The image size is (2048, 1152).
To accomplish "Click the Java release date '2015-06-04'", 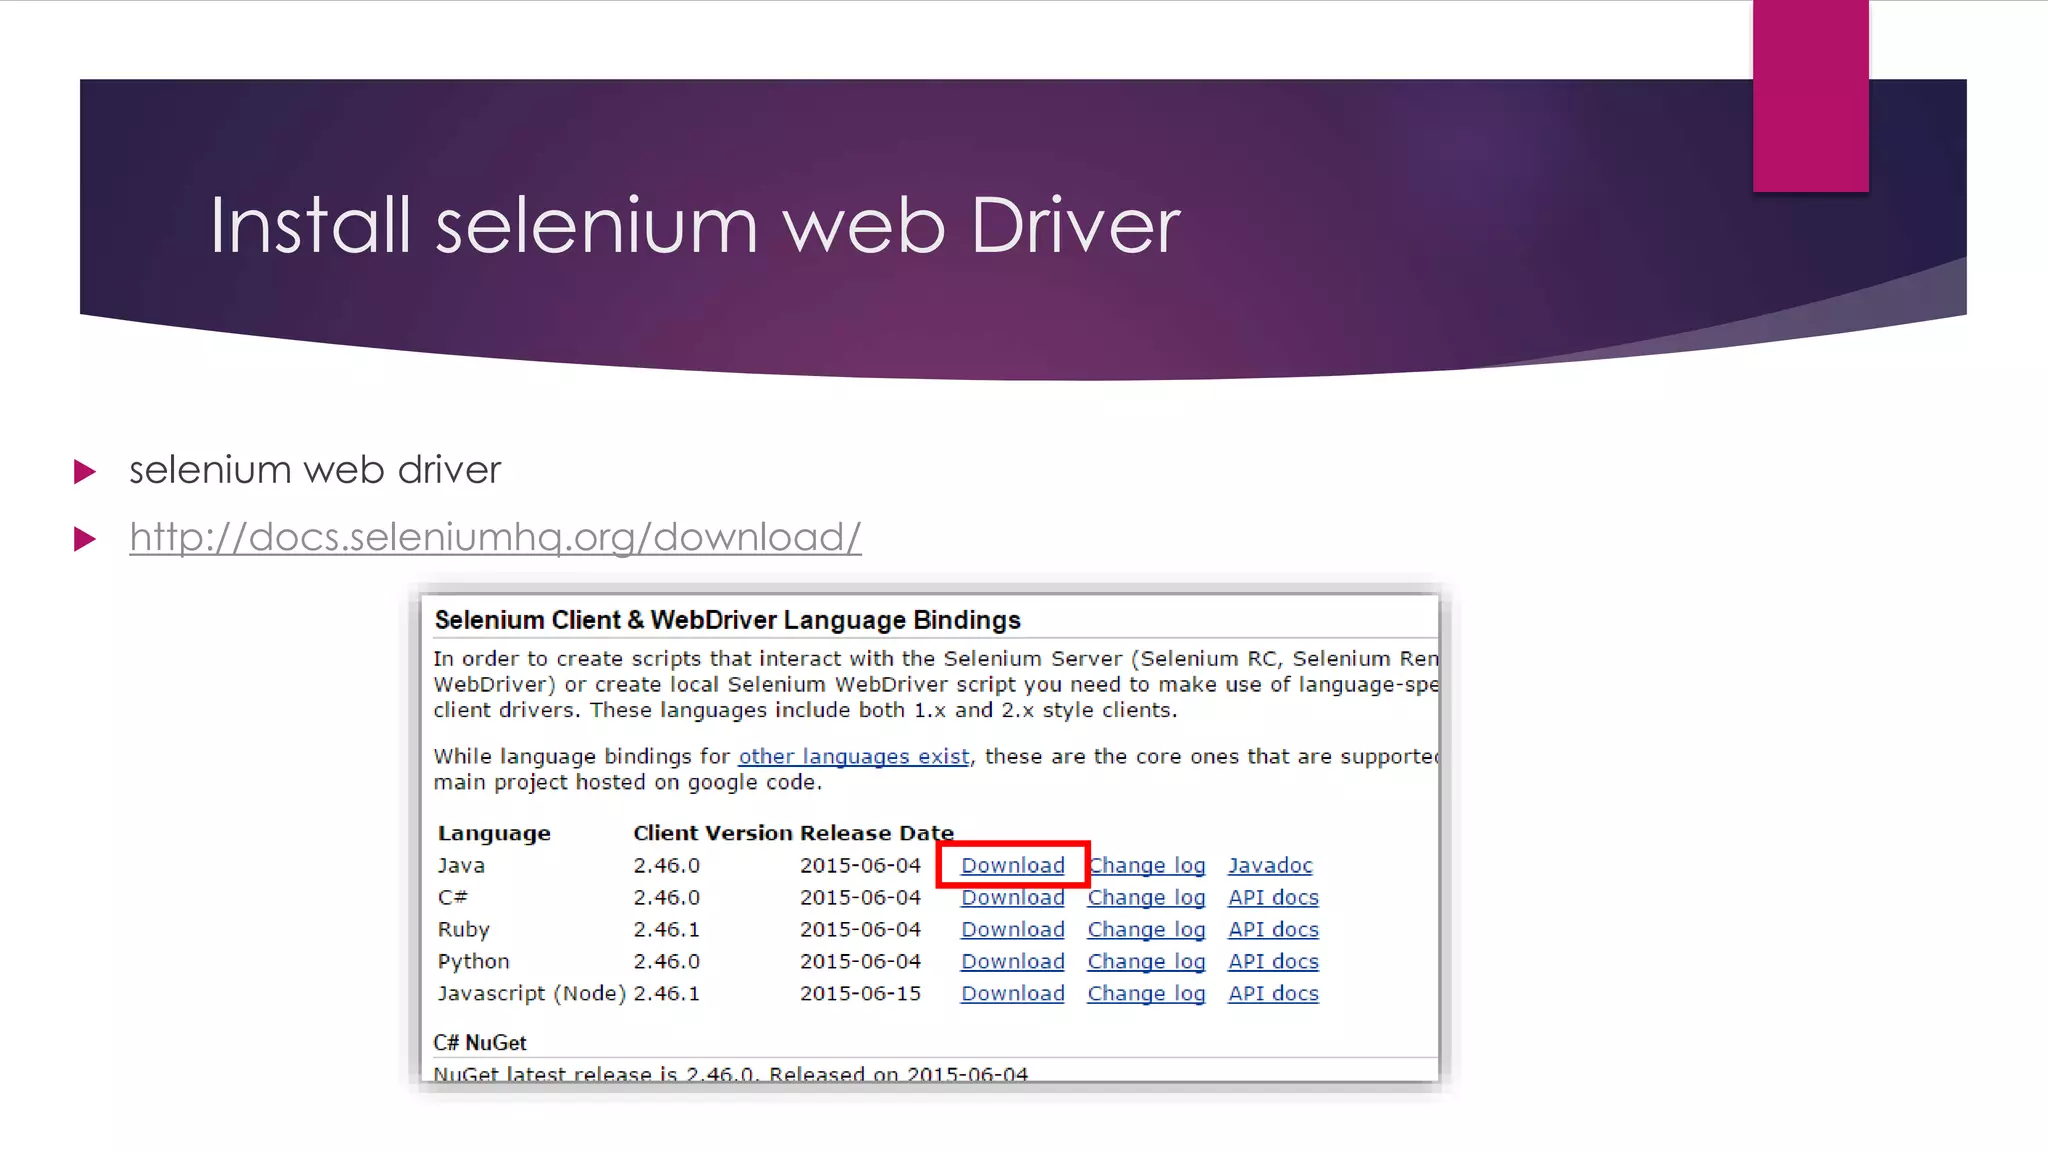I will [860, 865].
